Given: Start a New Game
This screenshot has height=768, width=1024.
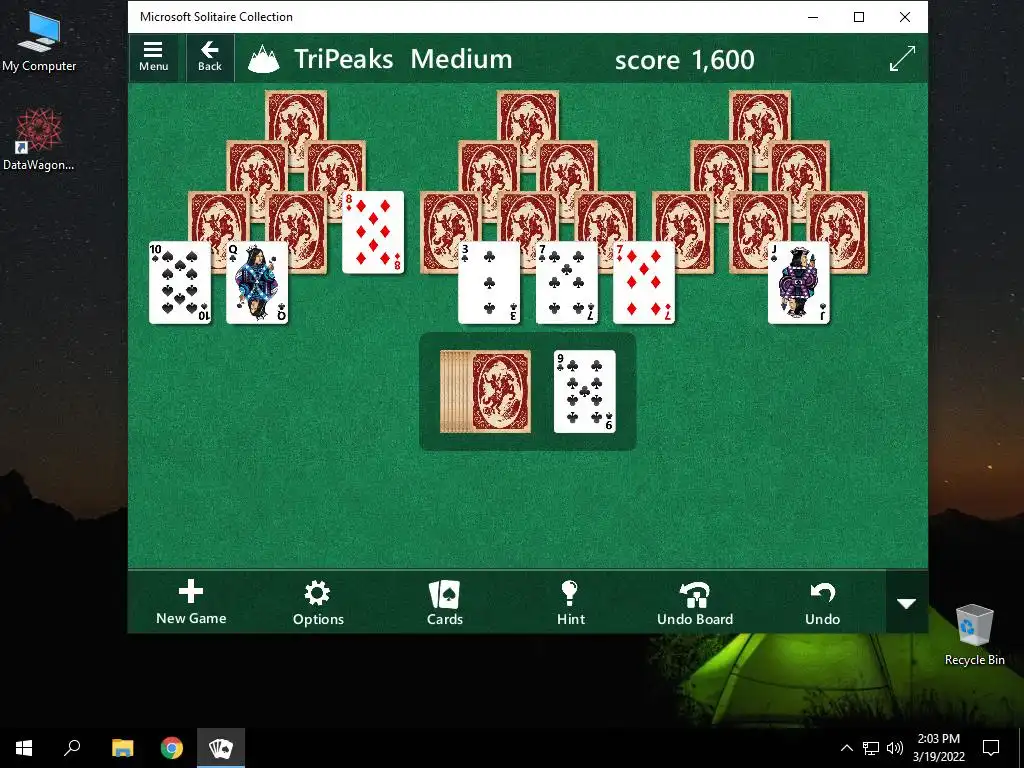Looking at the screenshot, I should [x=191, y=602].
